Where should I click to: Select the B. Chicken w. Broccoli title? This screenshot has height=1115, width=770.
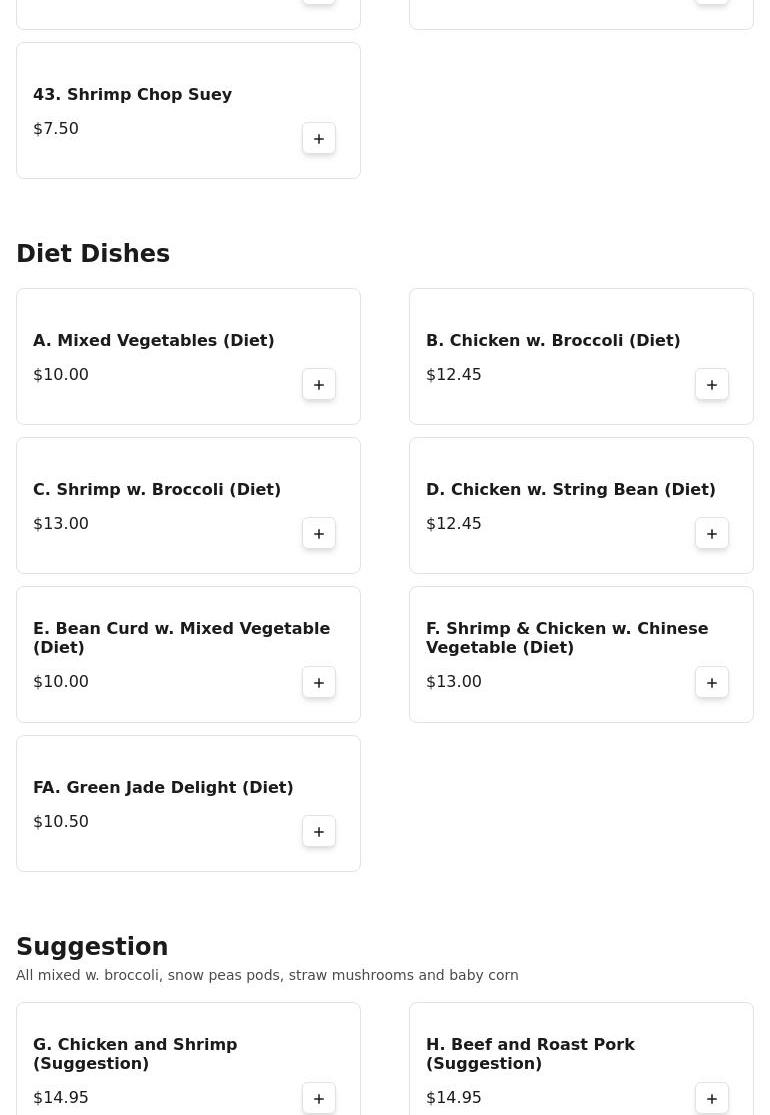tap(552, 341)
